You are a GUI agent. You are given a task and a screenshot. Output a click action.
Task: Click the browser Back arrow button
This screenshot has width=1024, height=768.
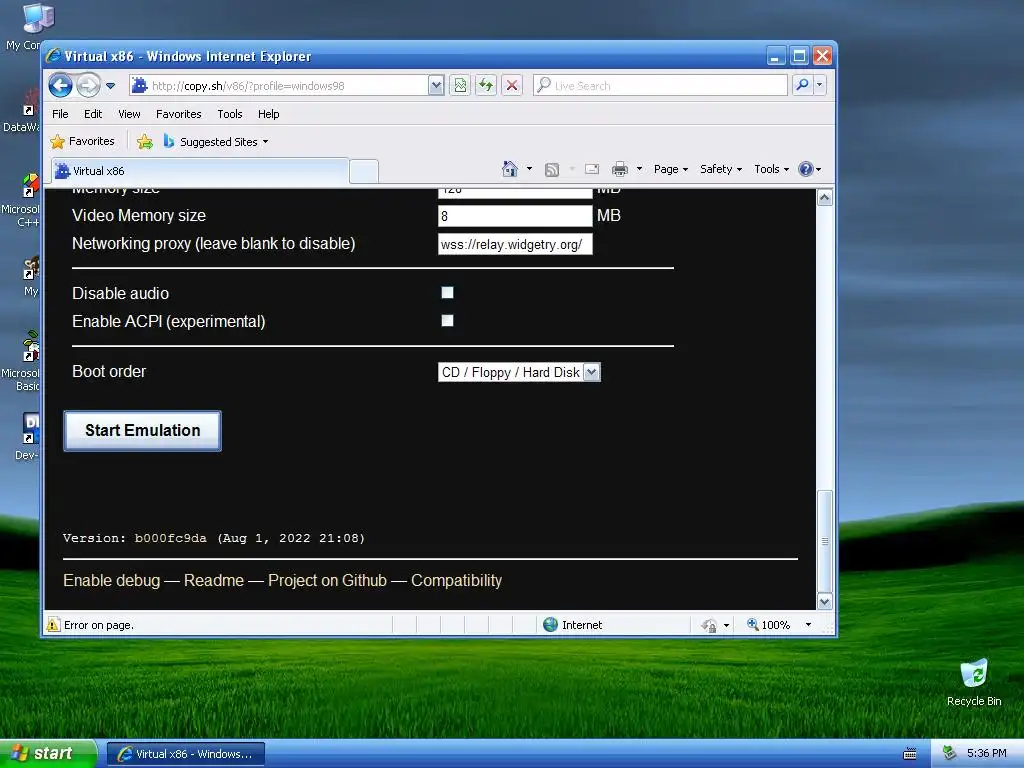[60, 85]
